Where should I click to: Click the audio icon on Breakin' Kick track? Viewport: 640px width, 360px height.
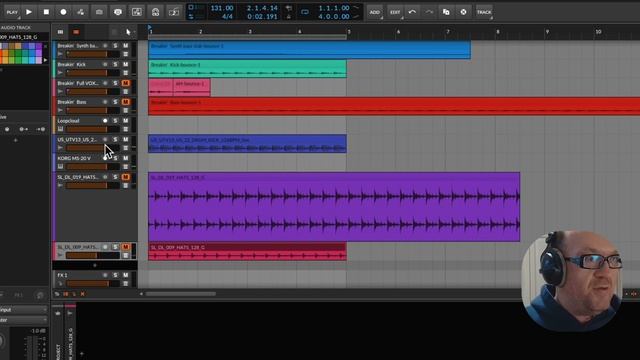click(x=60, y=73)
